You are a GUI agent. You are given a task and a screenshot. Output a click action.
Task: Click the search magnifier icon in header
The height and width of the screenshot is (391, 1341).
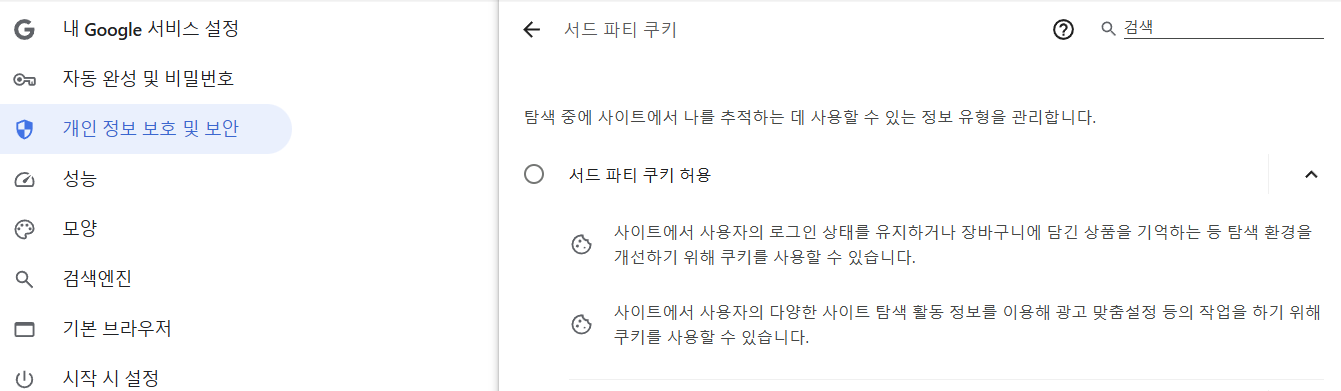click(x=1108, y=30)
